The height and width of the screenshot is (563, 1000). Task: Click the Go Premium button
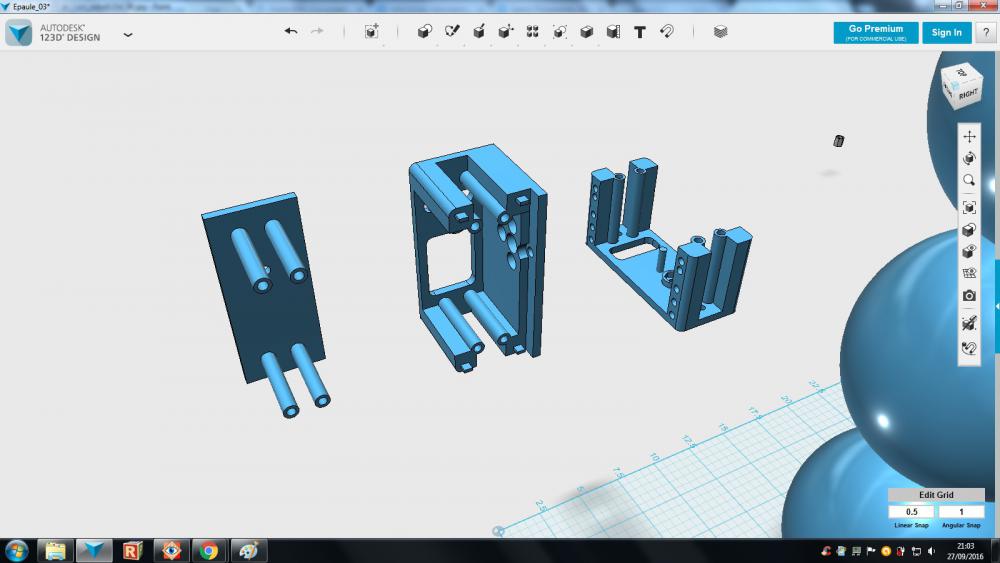pos(876,33)
